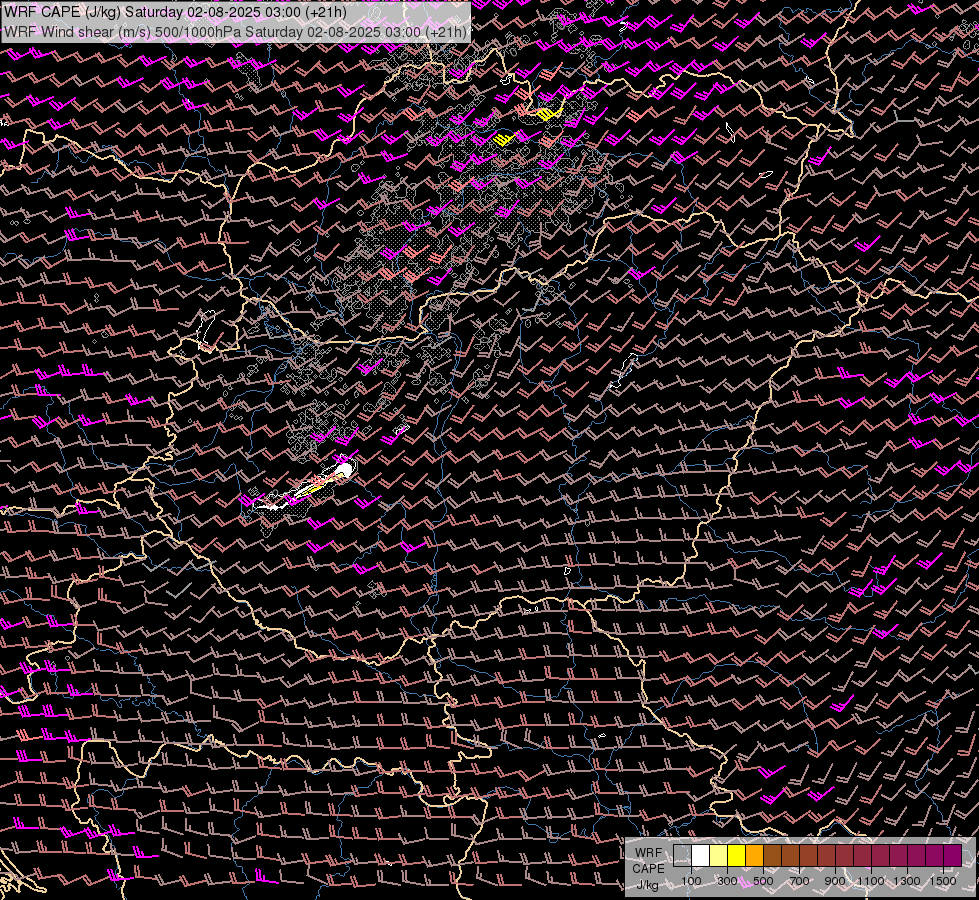Click the 1500 legend value
This screenshot has height=900, width=979.
coord(943,881)
